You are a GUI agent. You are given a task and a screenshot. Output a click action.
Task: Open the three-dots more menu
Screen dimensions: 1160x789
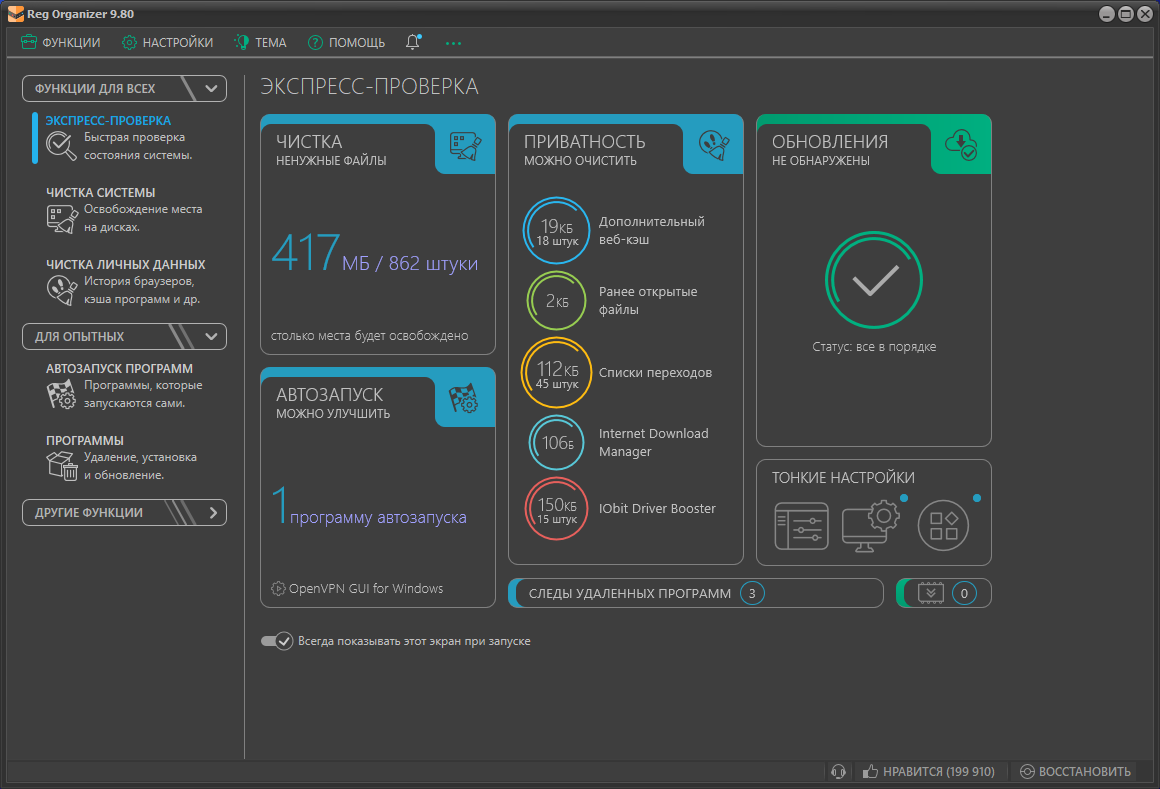(x=453, y=44)
